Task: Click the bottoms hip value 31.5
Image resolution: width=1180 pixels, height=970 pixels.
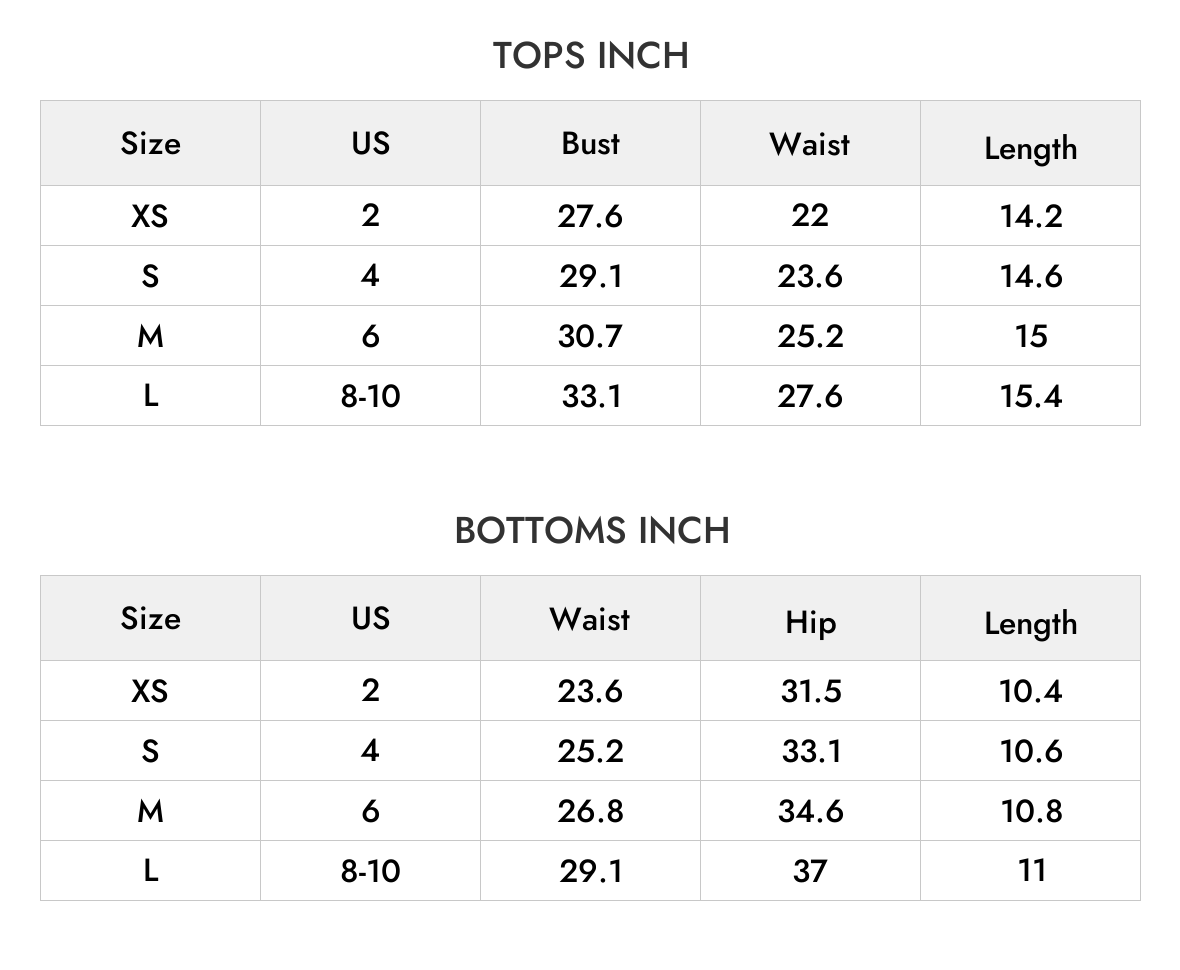Action: [x=810, y=691]
